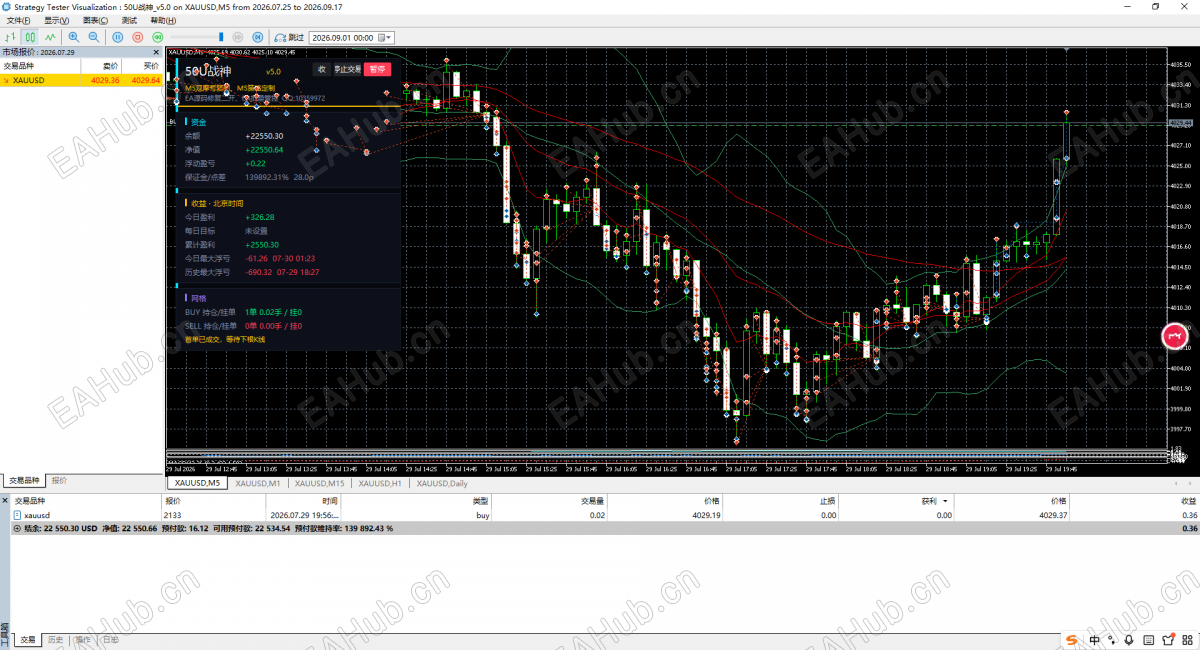
Task: Click the red round floating button on chart
Action: 1174,336
